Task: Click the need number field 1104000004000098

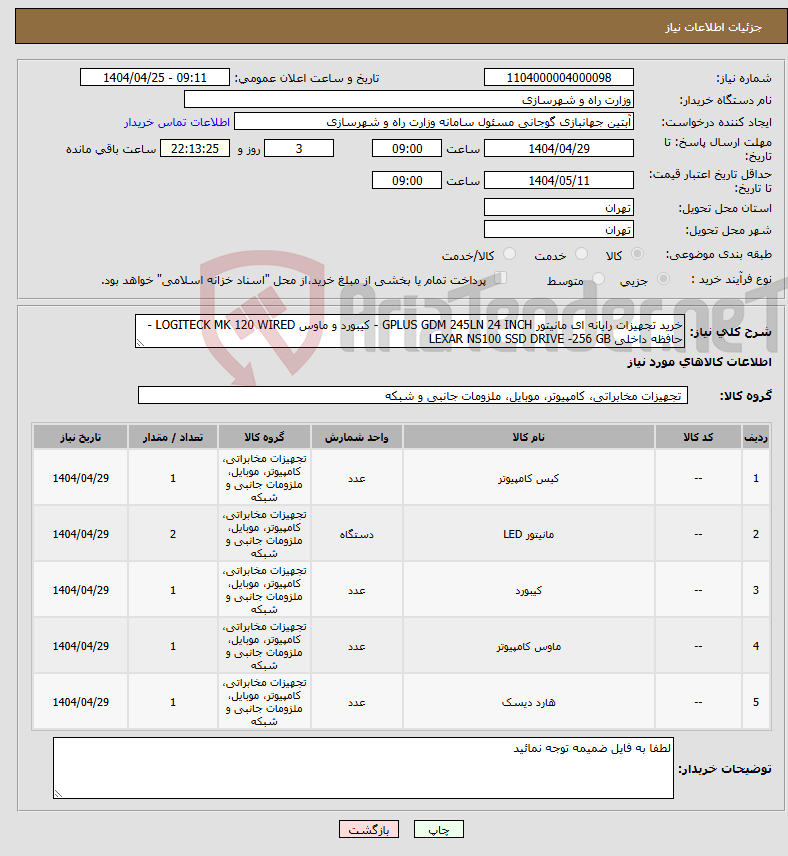Action: [x=559, y=78]
